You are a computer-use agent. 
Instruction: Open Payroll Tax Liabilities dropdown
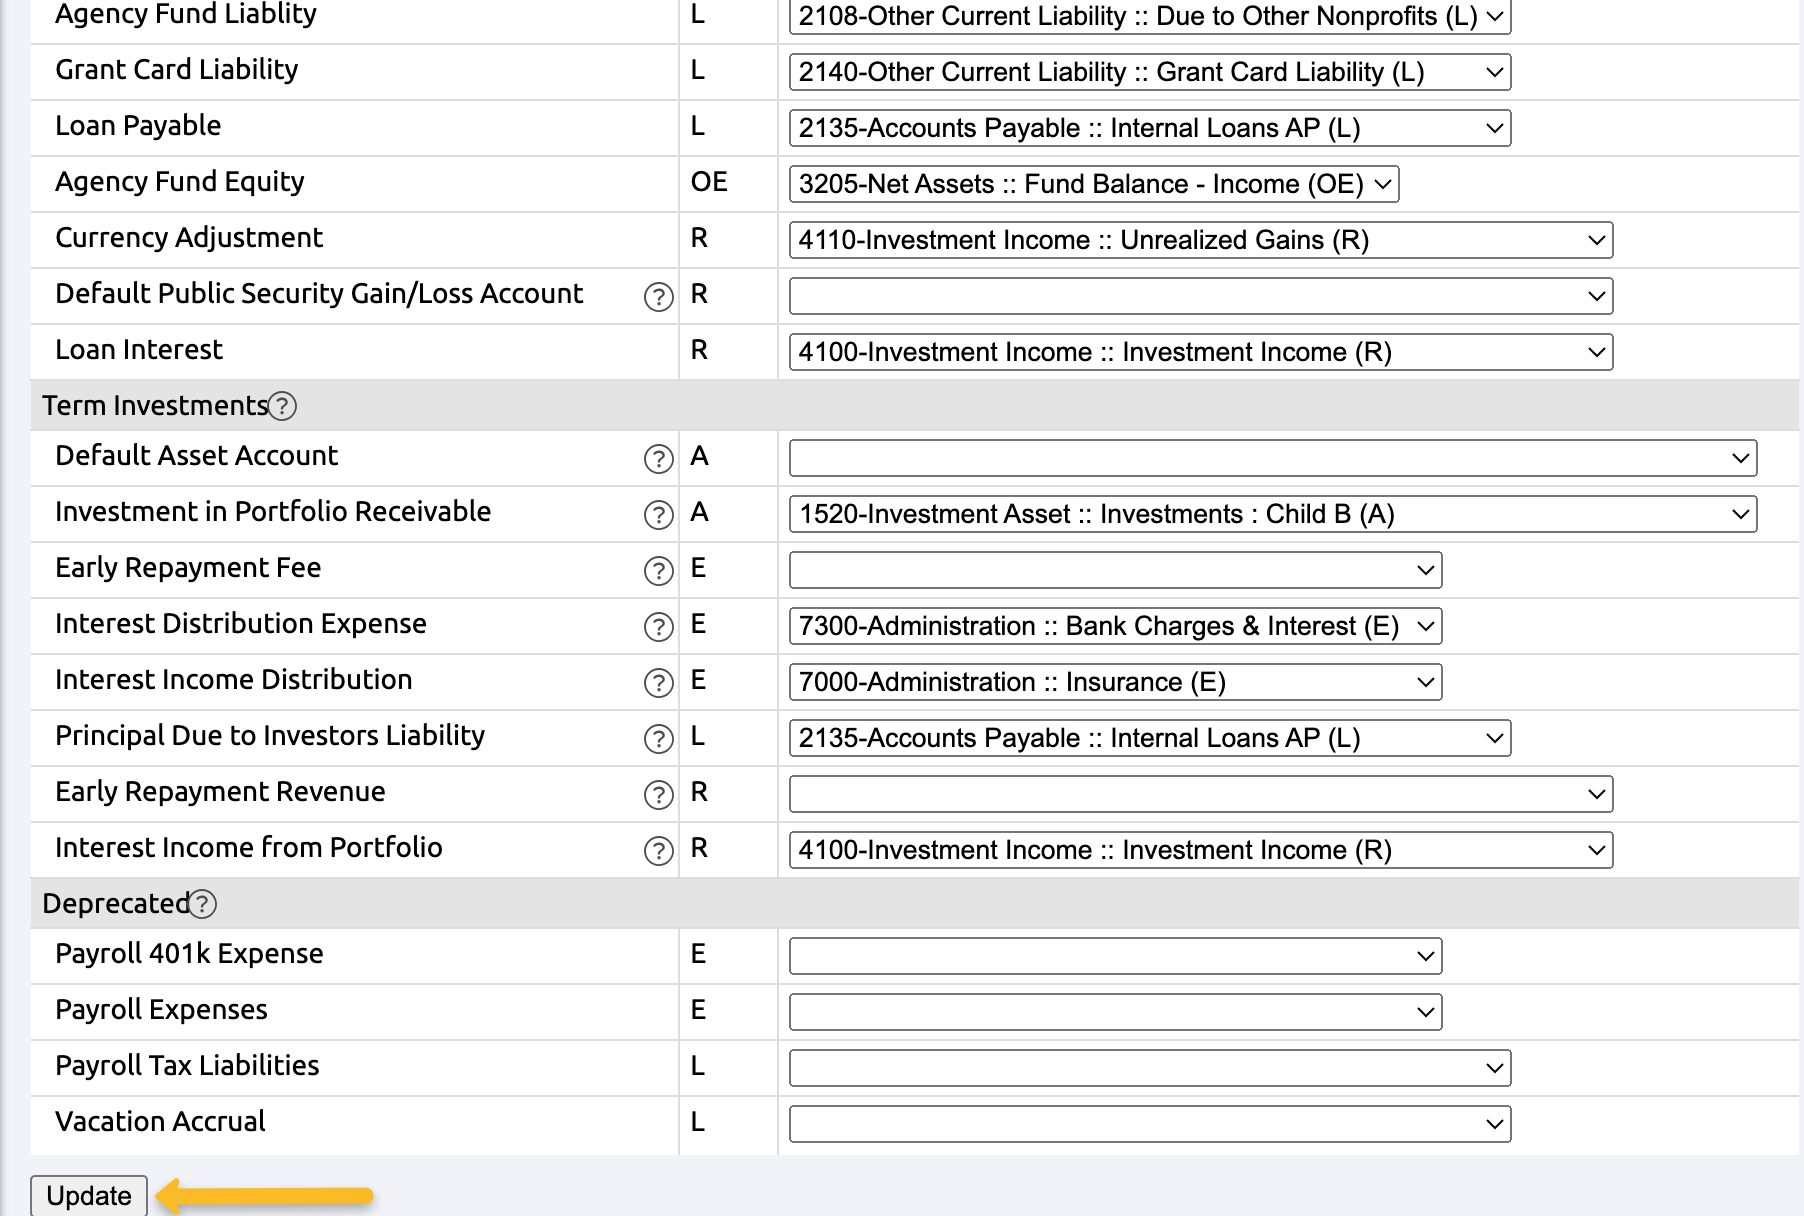(1150, 1068)
